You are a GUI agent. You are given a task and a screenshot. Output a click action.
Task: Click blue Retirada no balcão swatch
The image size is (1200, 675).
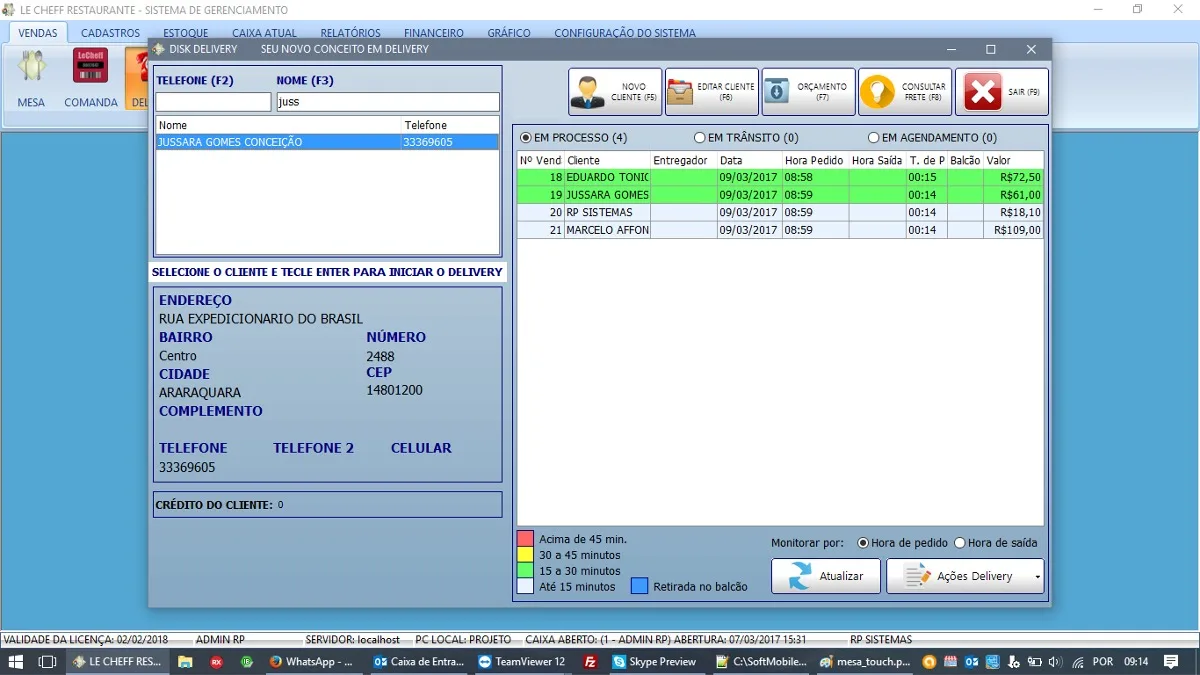coord(639,586)
